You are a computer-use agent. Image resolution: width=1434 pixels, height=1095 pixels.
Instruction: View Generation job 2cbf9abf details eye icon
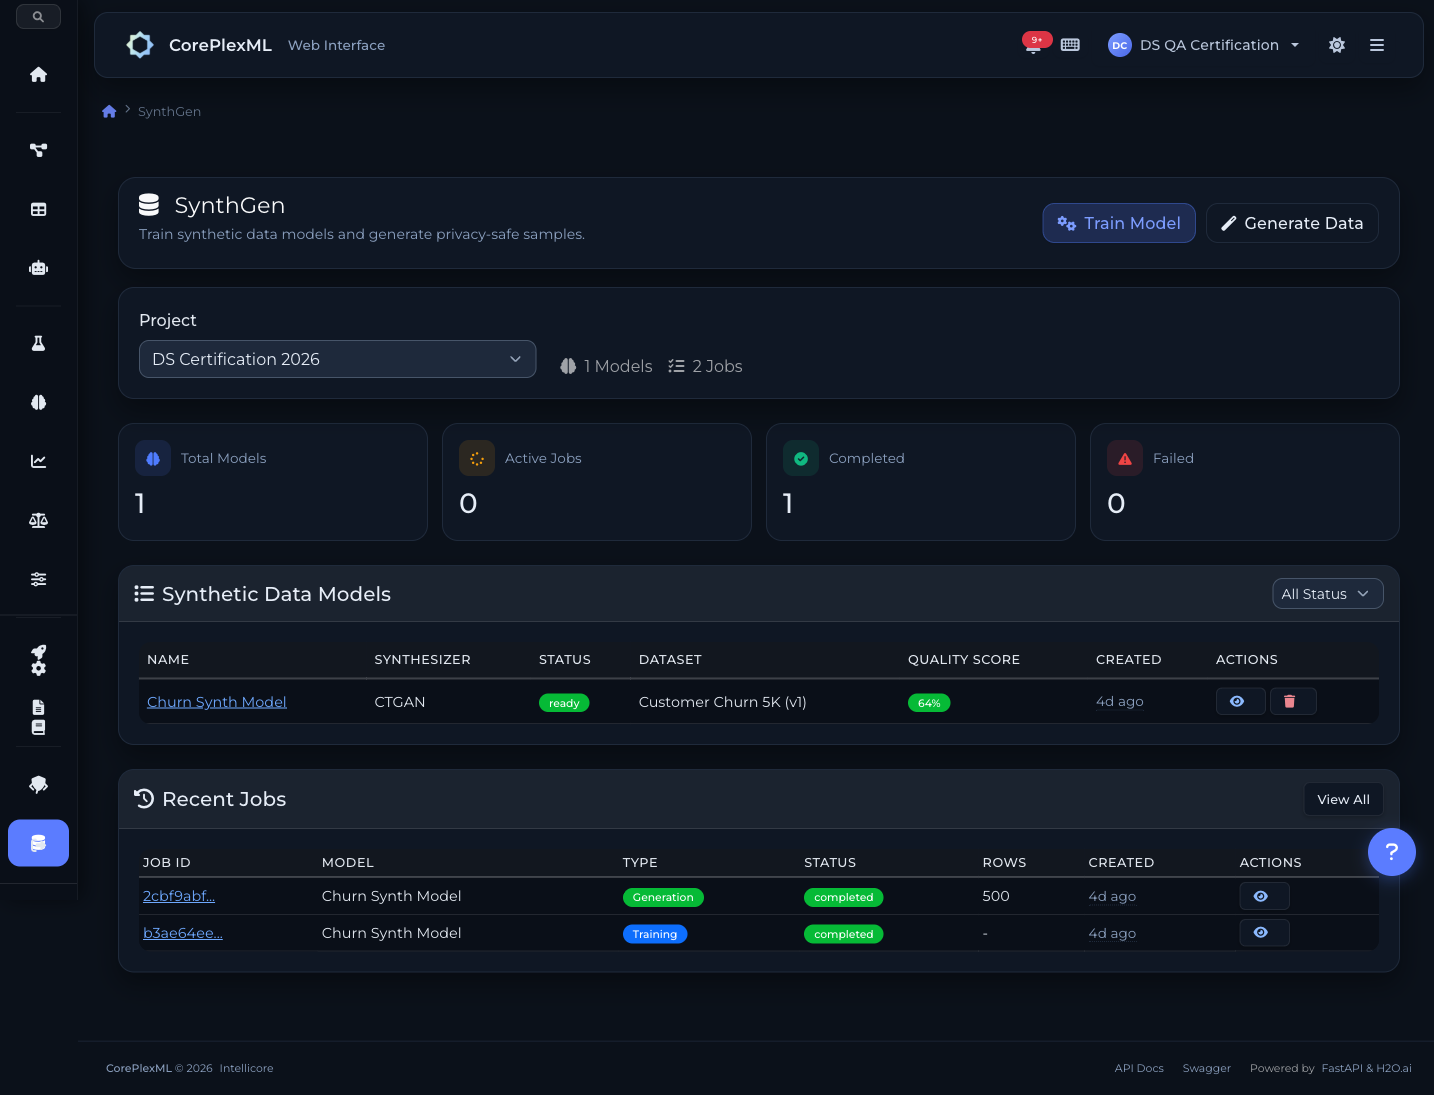[1262, 897]
